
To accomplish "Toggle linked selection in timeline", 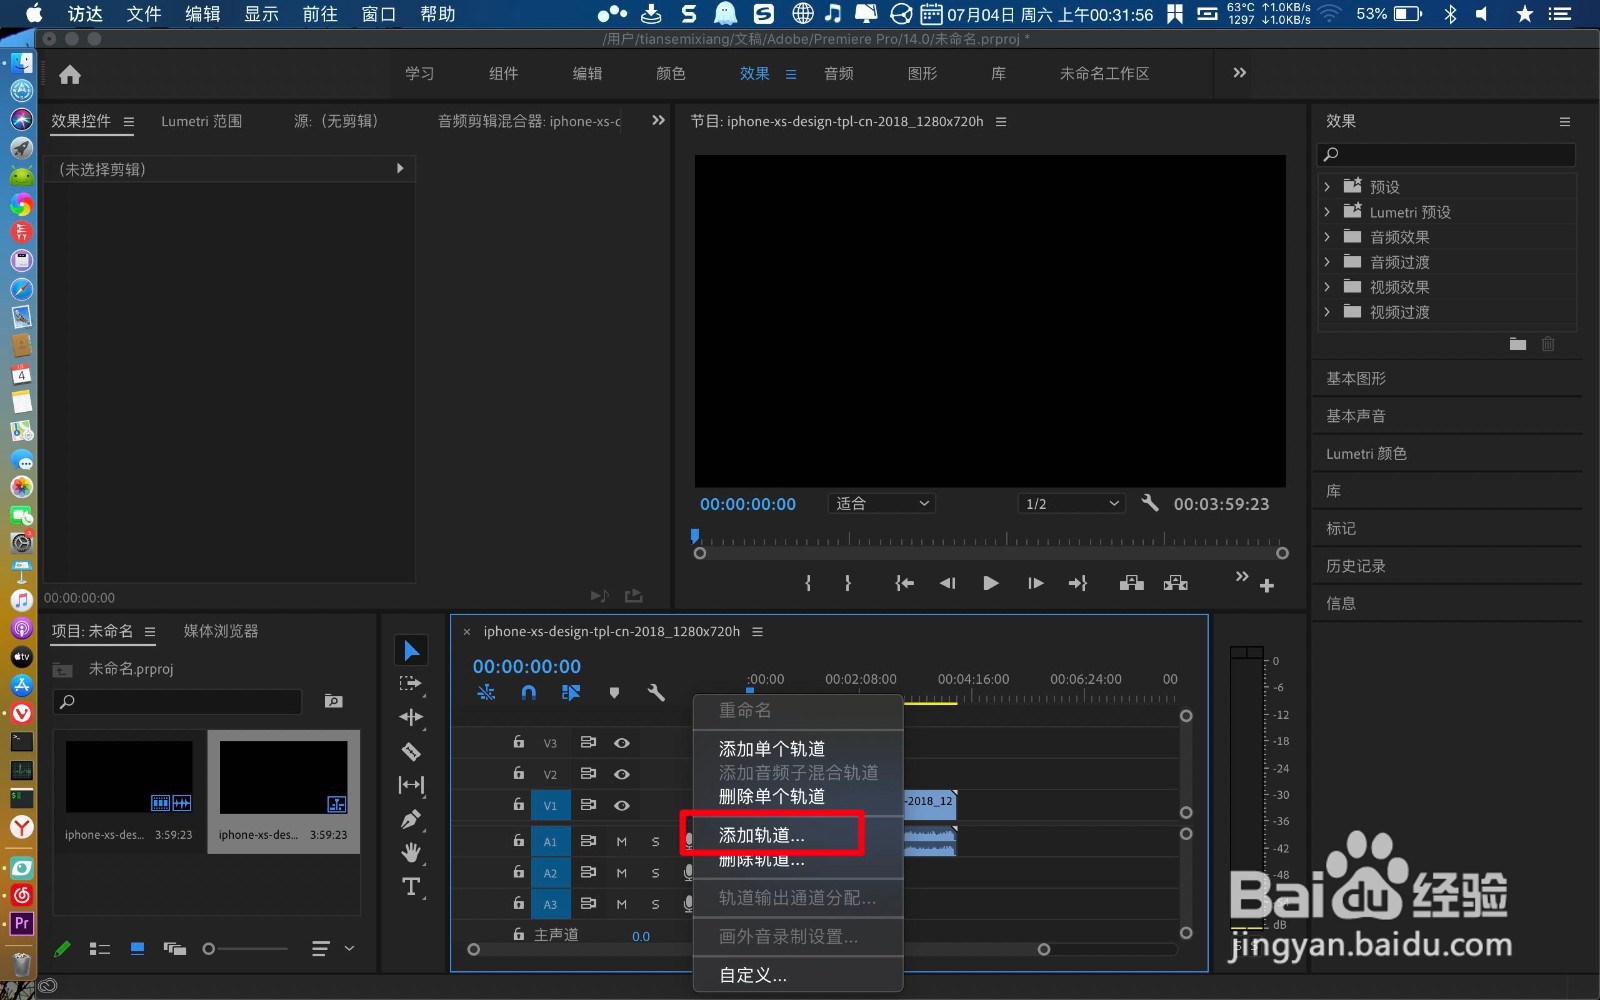I will 571,692.
